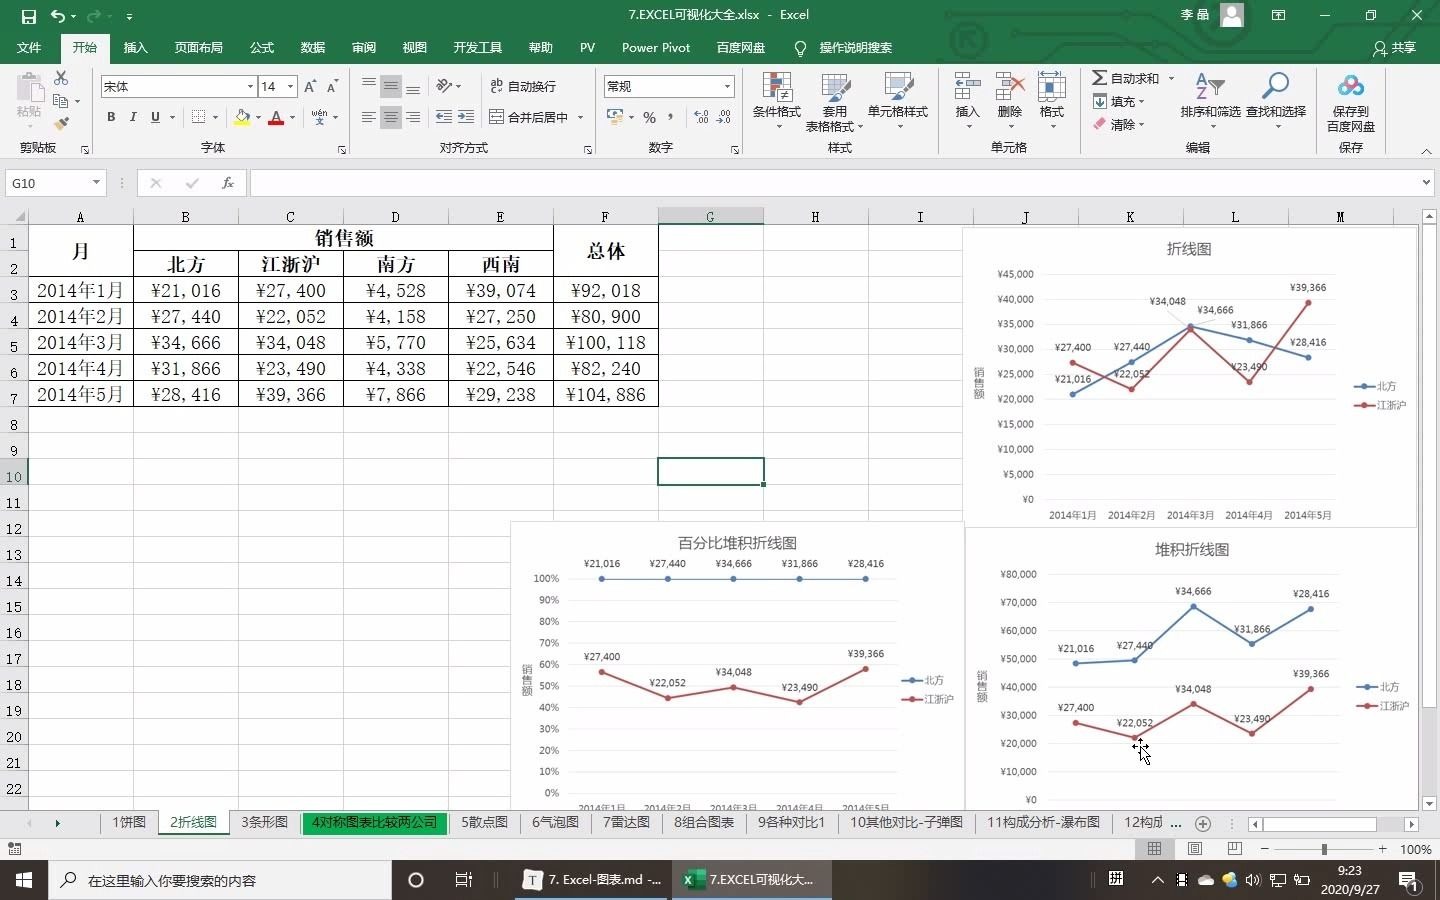This screenshot has width=1440, height=900.
Task: Click the 保存到百度网盘 icon
Action: point(1351,100)
